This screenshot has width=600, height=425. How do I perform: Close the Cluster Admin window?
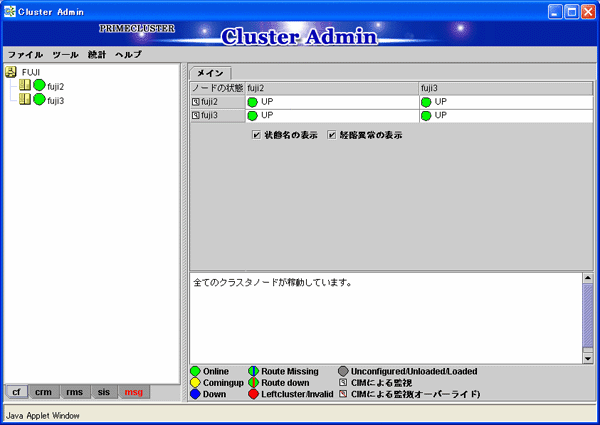click(588, 12)
